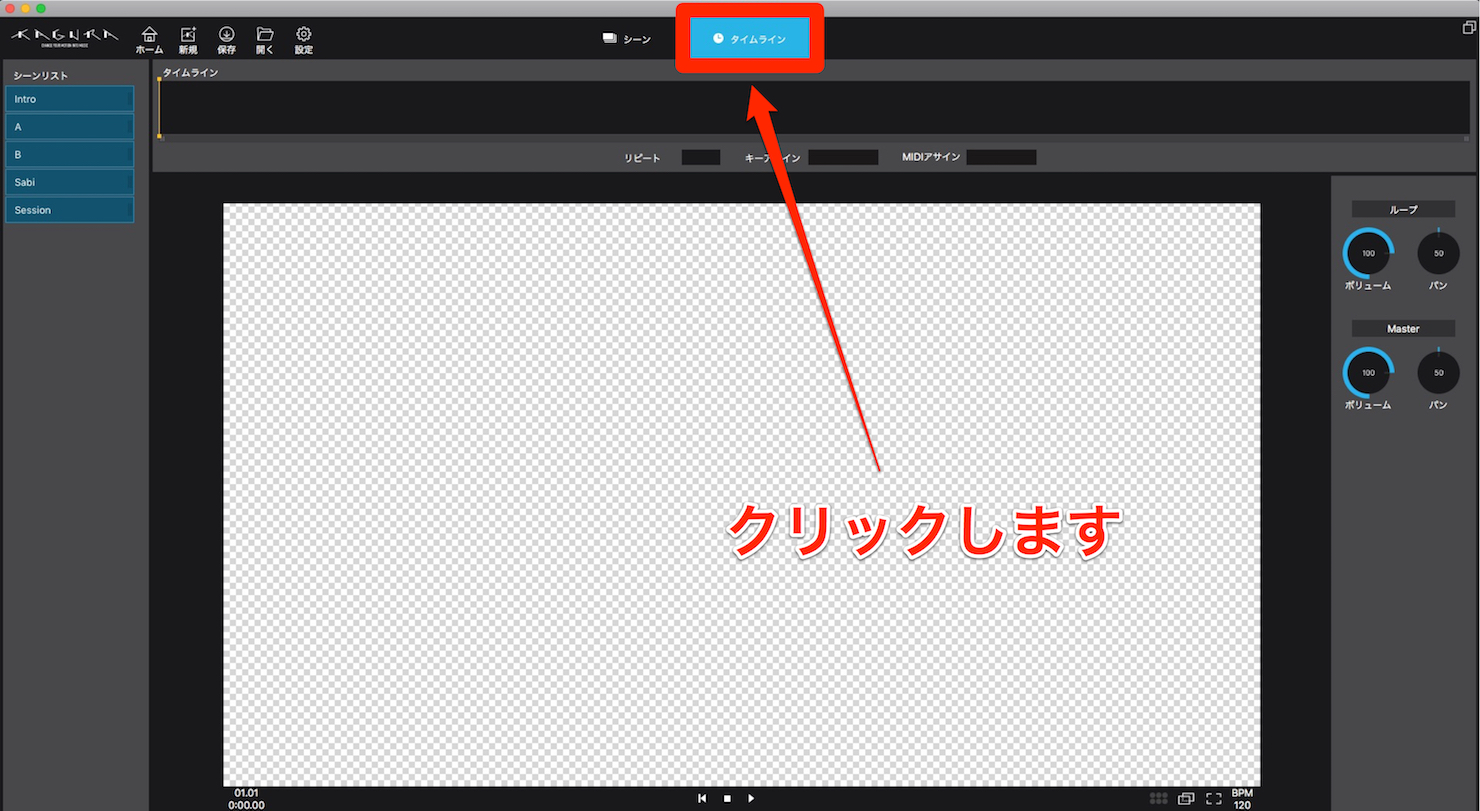Create a new project with 新規
Image resolution: width=1480 pixels, height=811 pixels.
coord(188,40)
